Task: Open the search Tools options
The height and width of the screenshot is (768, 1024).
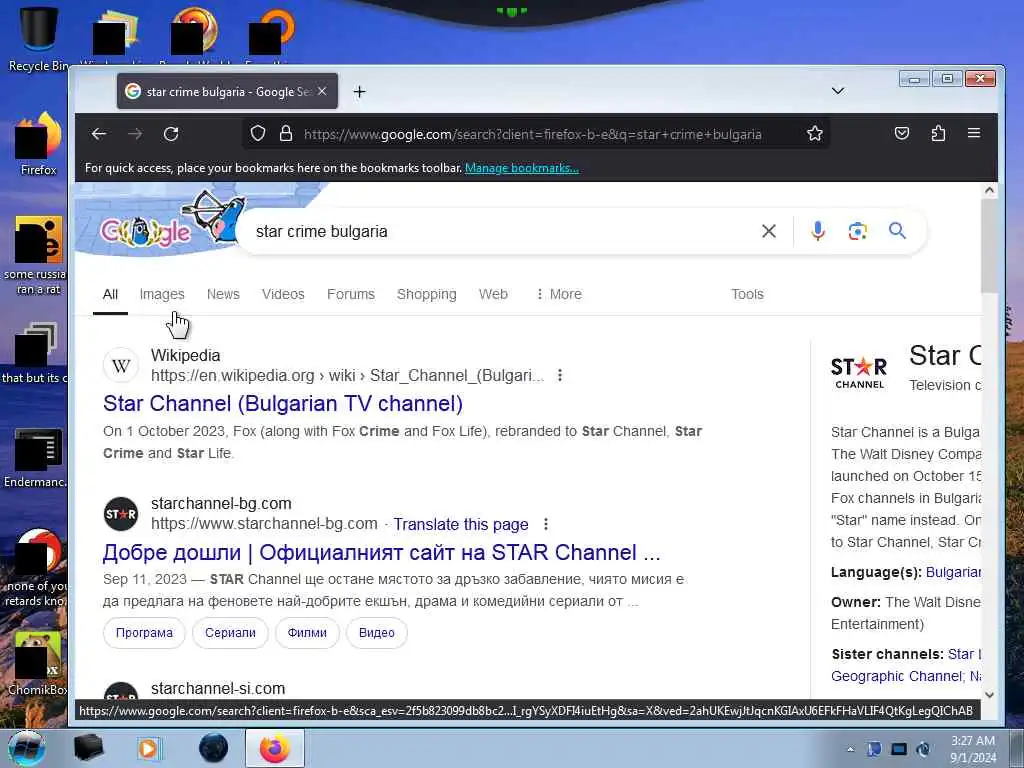Action: [x=747, y=295]
